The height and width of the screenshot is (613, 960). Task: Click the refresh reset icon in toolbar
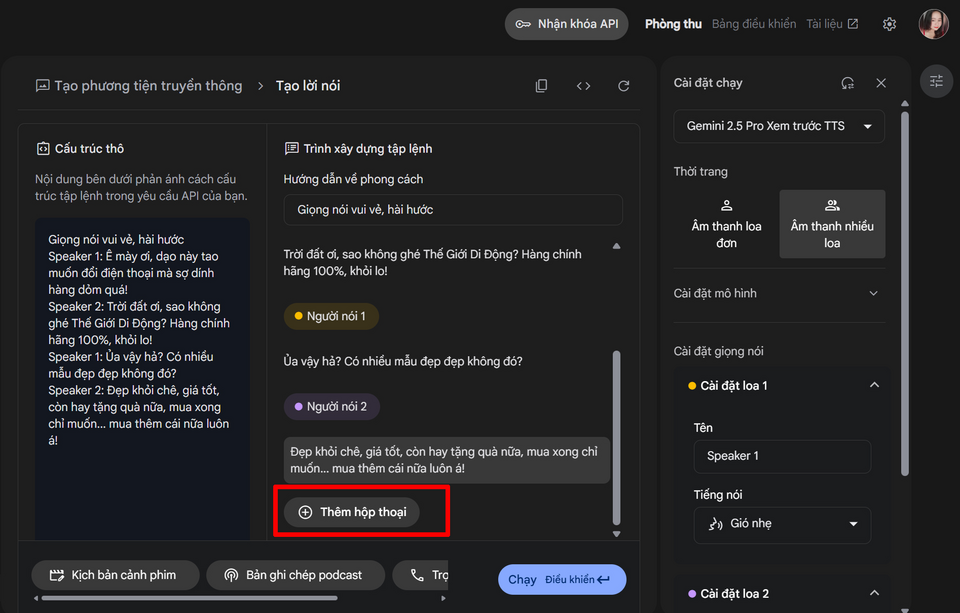(623, 86)
